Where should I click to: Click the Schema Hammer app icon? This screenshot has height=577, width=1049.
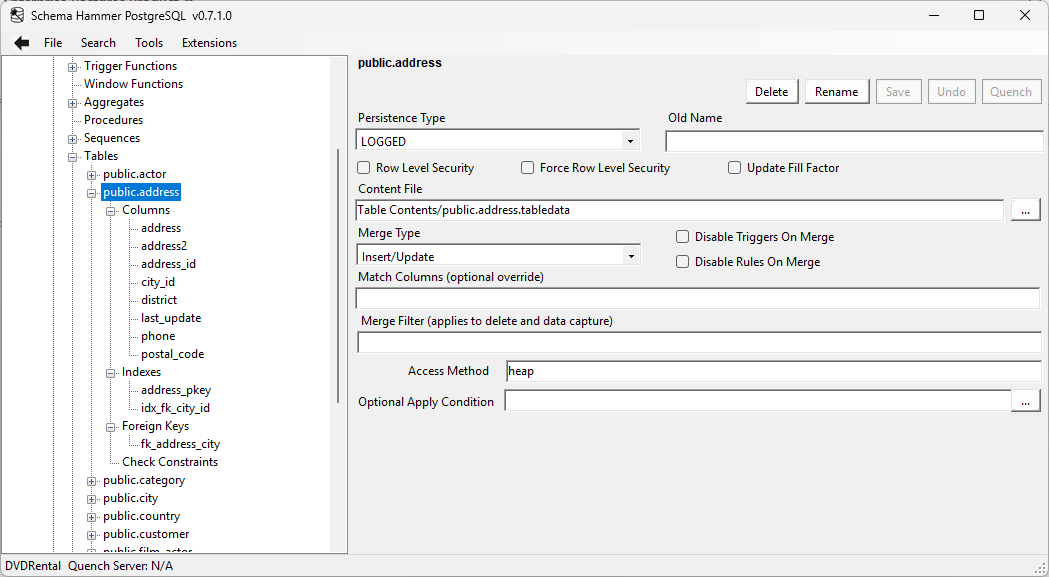pos(16,15)
